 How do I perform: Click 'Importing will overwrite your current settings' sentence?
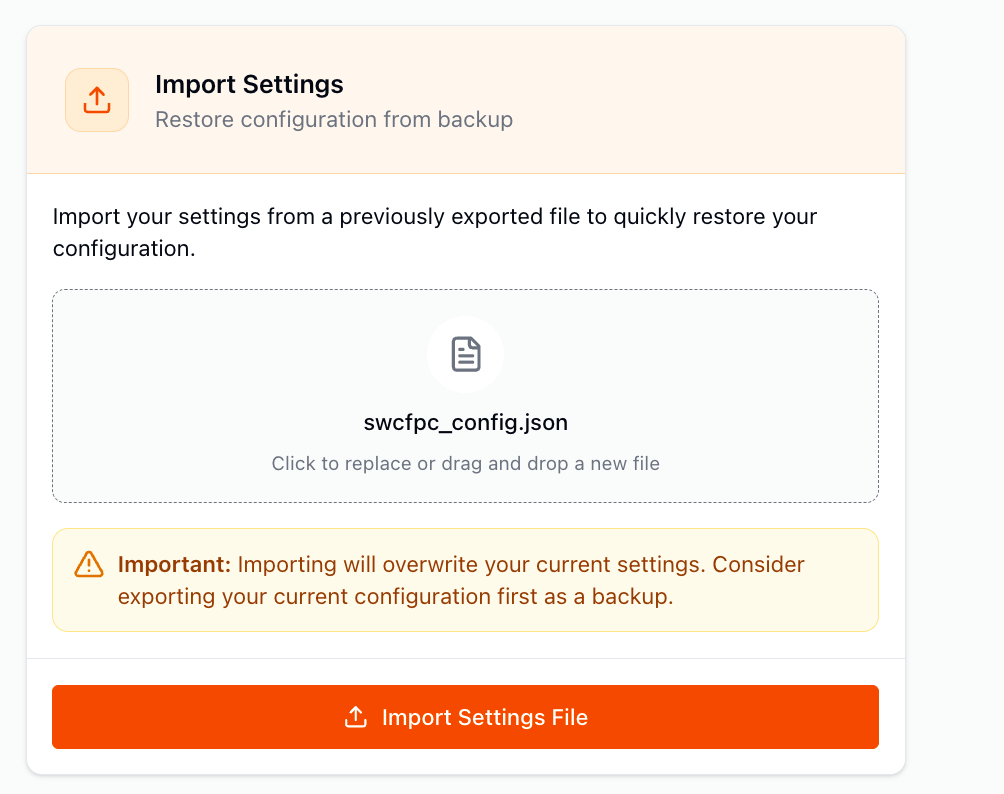click(471, 564)
